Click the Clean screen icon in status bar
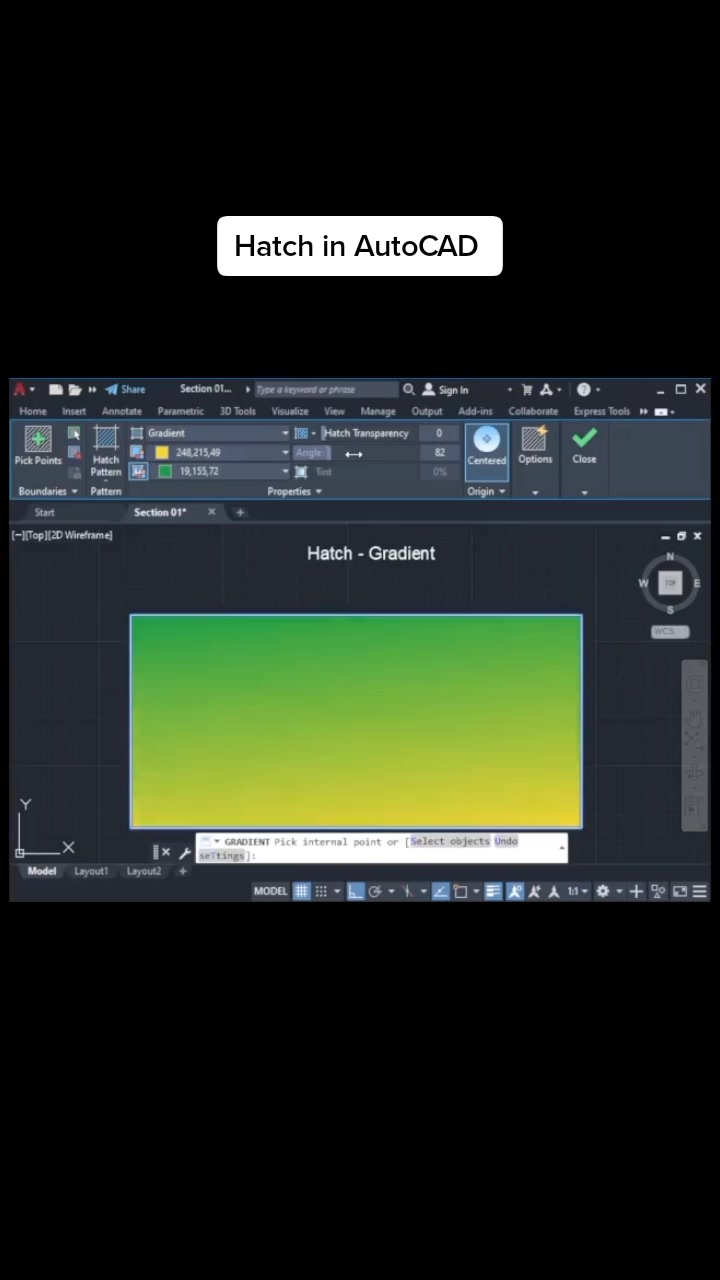Image resolution: width=720 pixels, height=1280 pixels. click(680, 891)
